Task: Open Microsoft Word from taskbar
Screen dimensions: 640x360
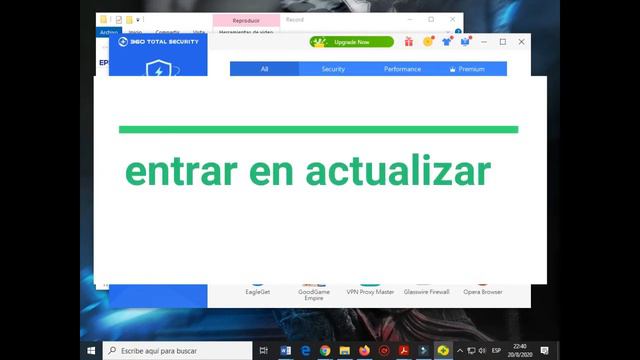Action: (285, 351)
